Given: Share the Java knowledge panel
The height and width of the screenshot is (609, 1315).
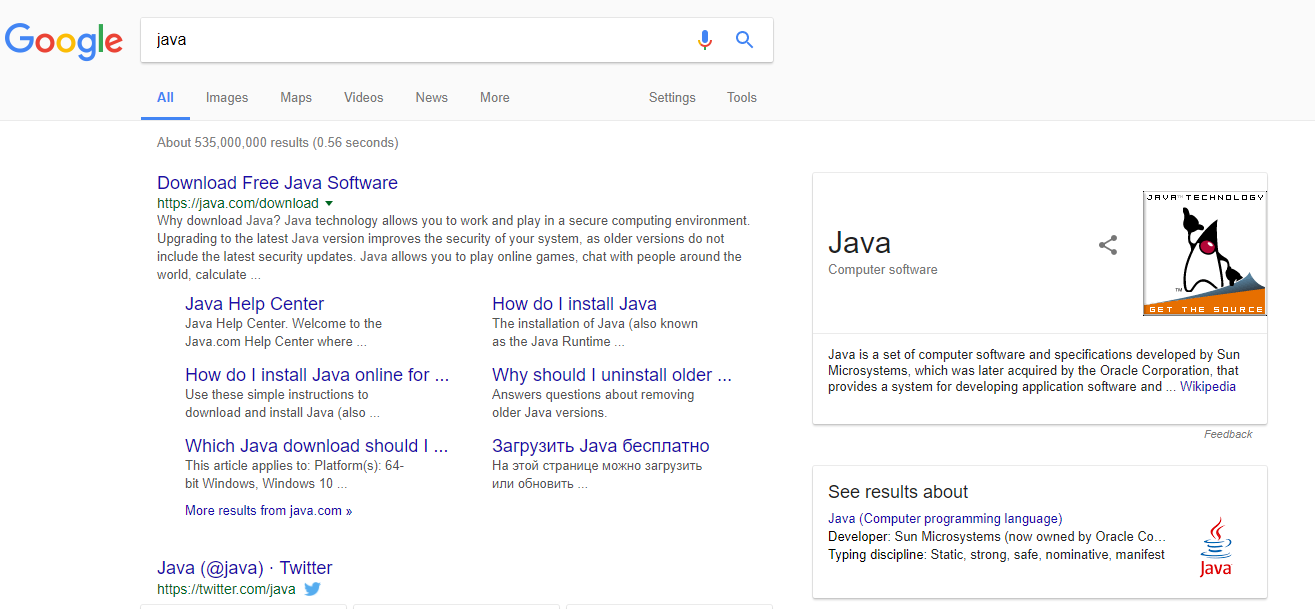Looking at the screenshot, I should coord(1108,245).
